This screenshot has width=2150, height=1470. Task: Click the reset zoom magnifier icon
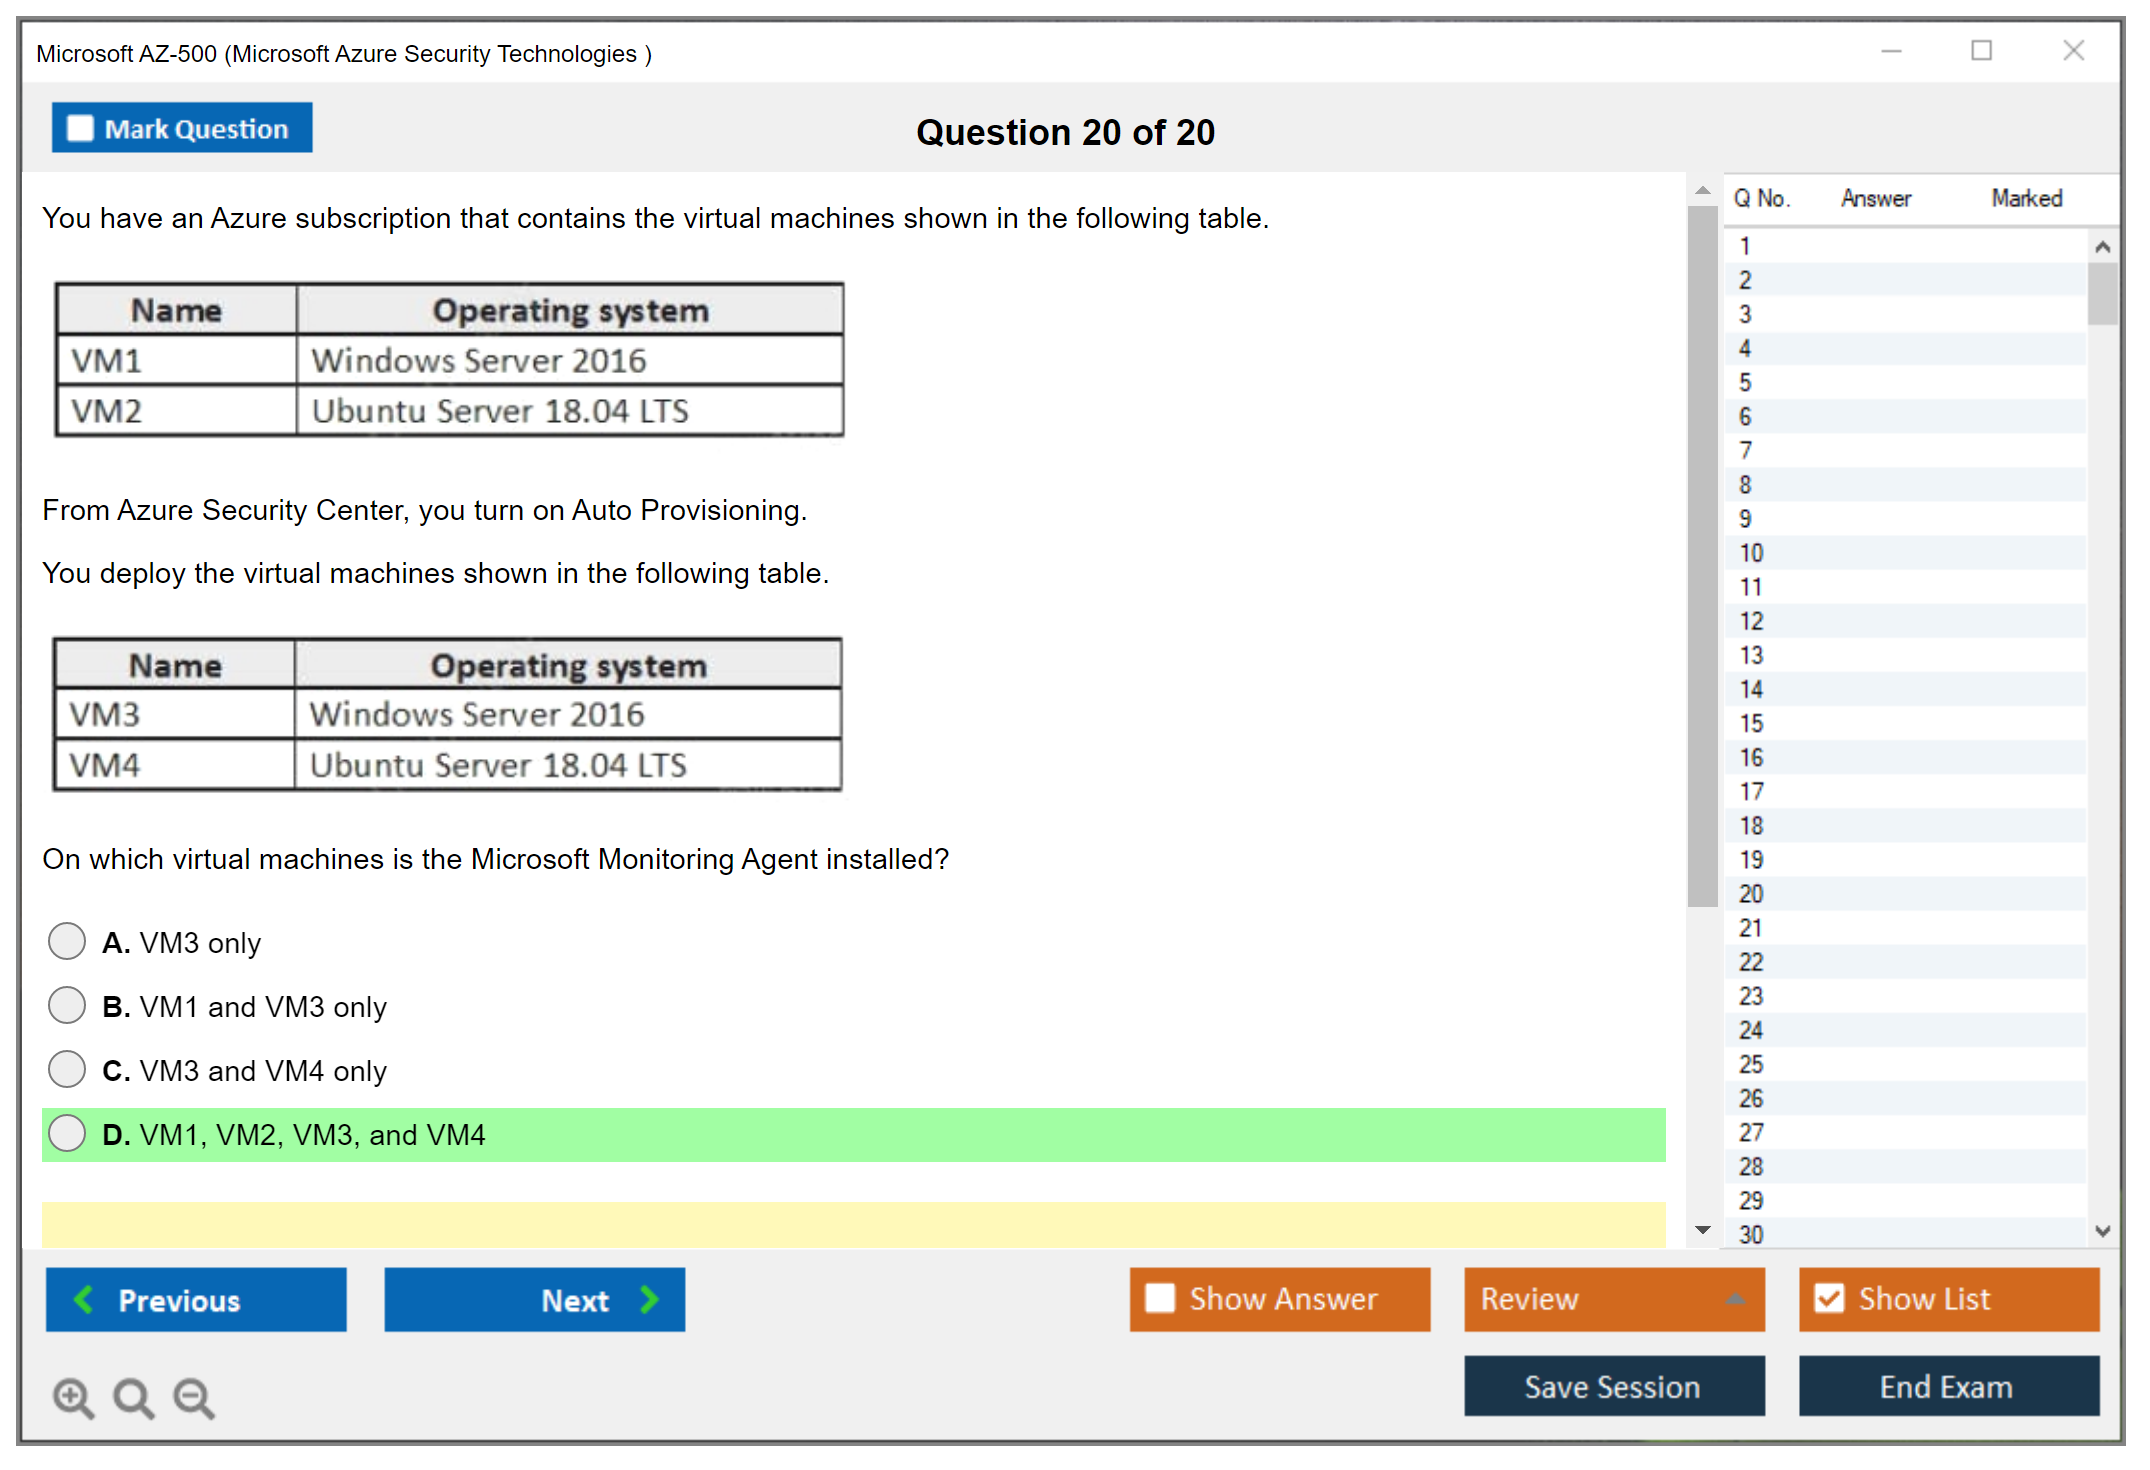point(133,1397)
